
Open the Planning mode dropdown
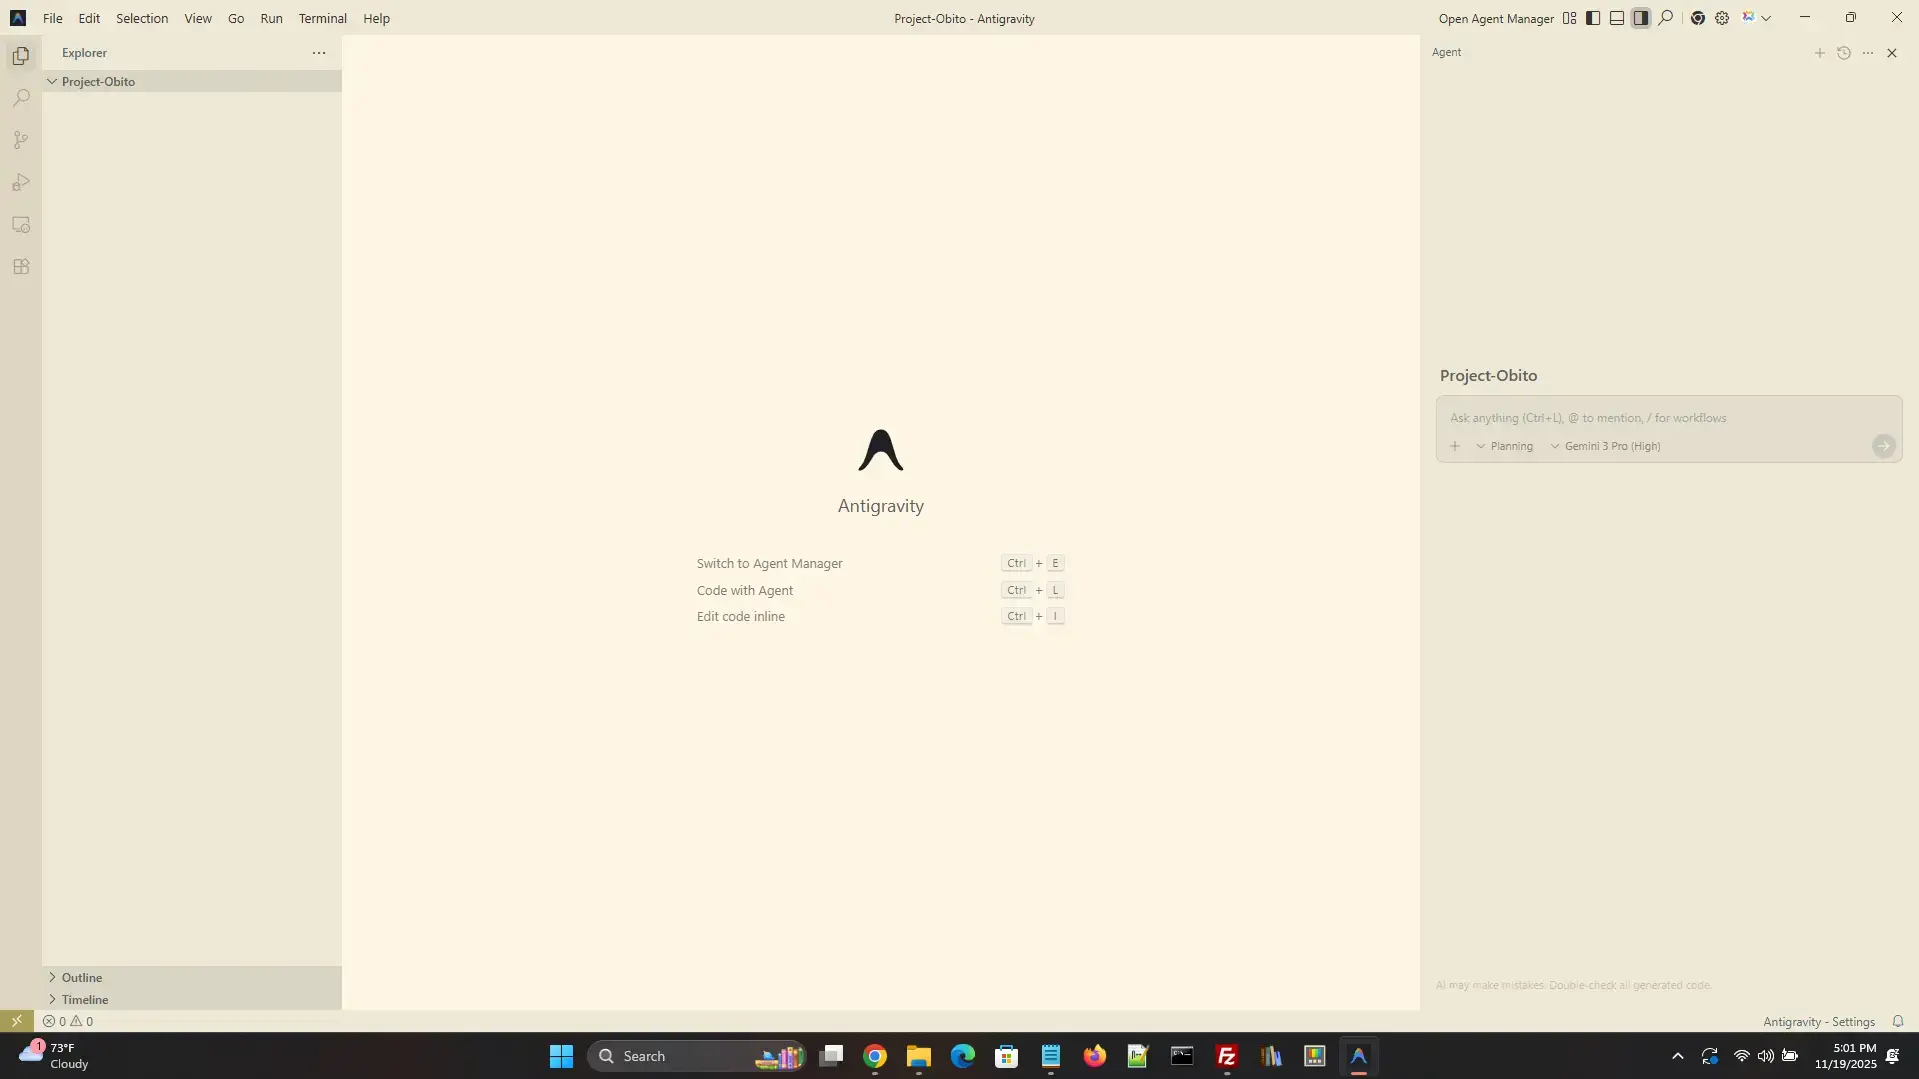[x=1504, y=446]
